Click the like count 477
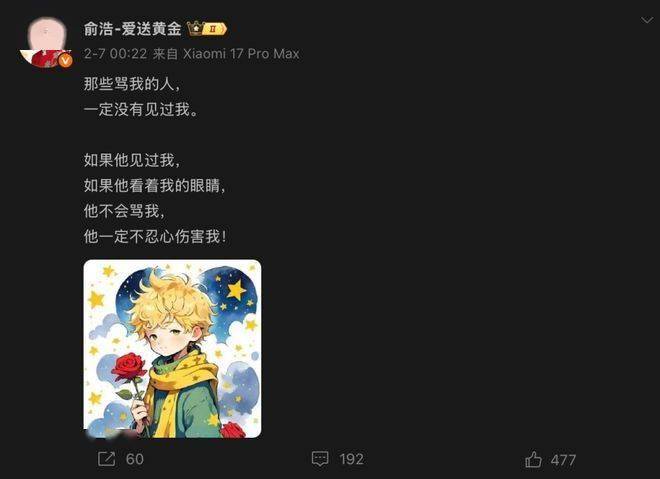This screenshot has width=660, height=479. (x=563, y=460)
